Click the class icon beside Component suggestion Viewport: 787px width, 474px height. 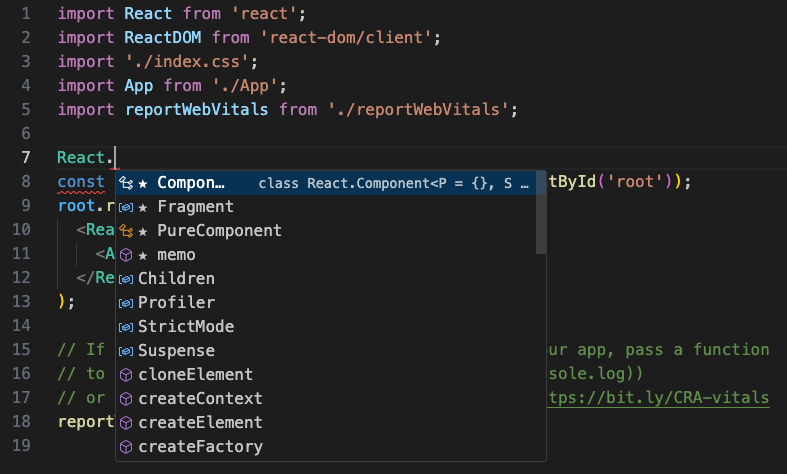click(x=127, y=183)
